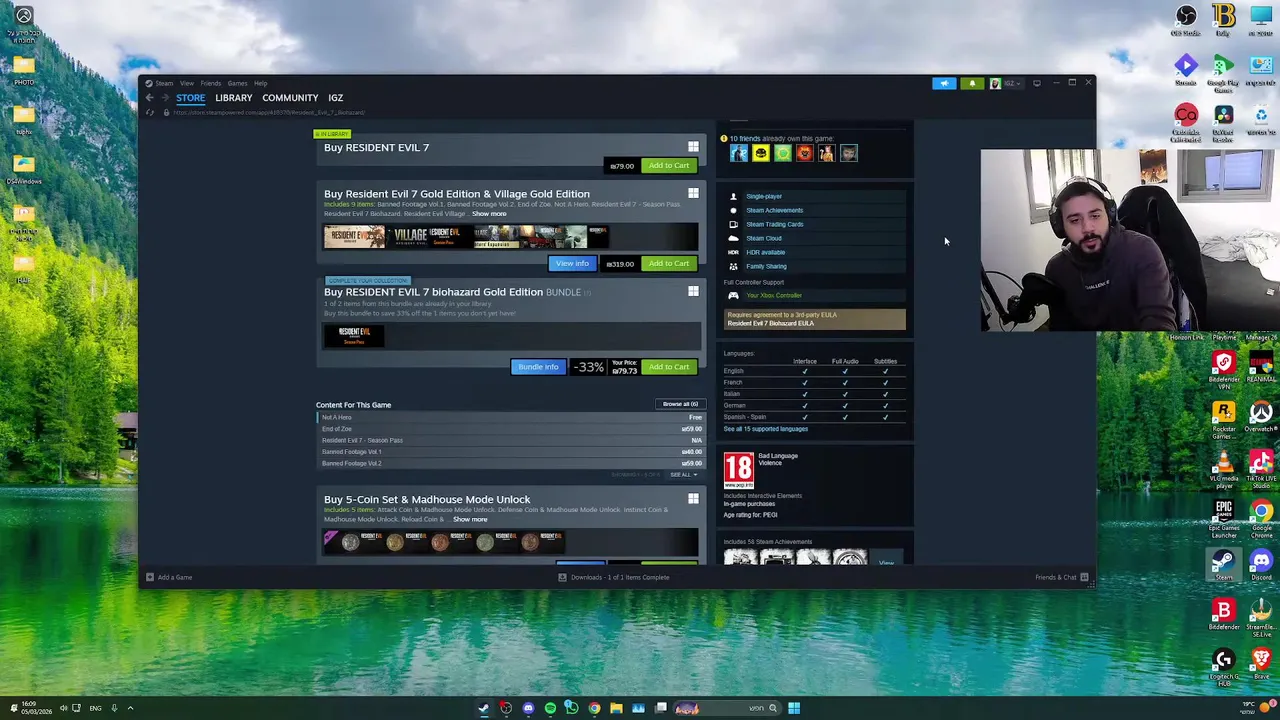The height and width of the screenshot is (720, 1280).
Task: Open See all 15 supported languages link
Action: point(765,429)
